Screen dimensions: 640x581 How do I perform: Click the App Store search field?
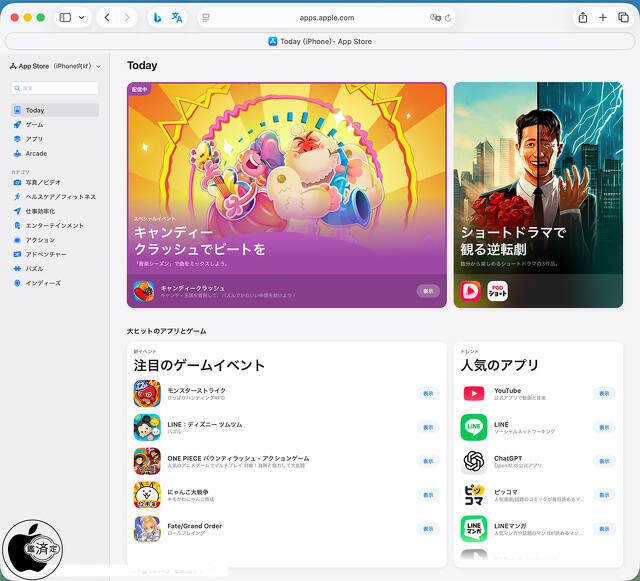tap(55, 88)
